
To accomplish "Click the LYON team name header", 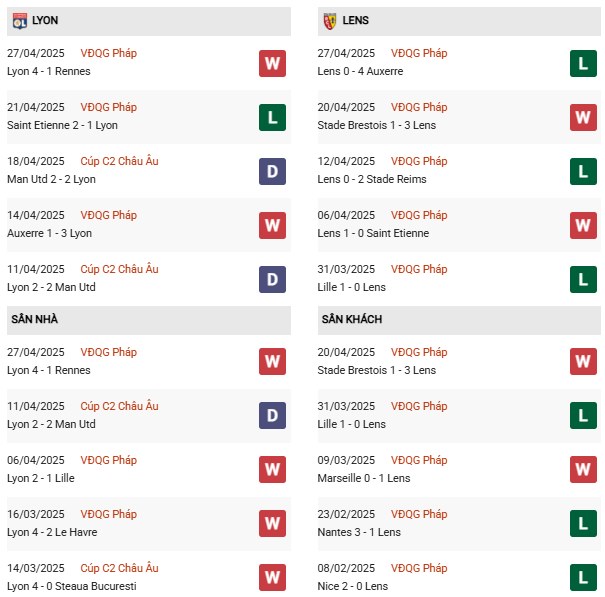I will point(45,20).
